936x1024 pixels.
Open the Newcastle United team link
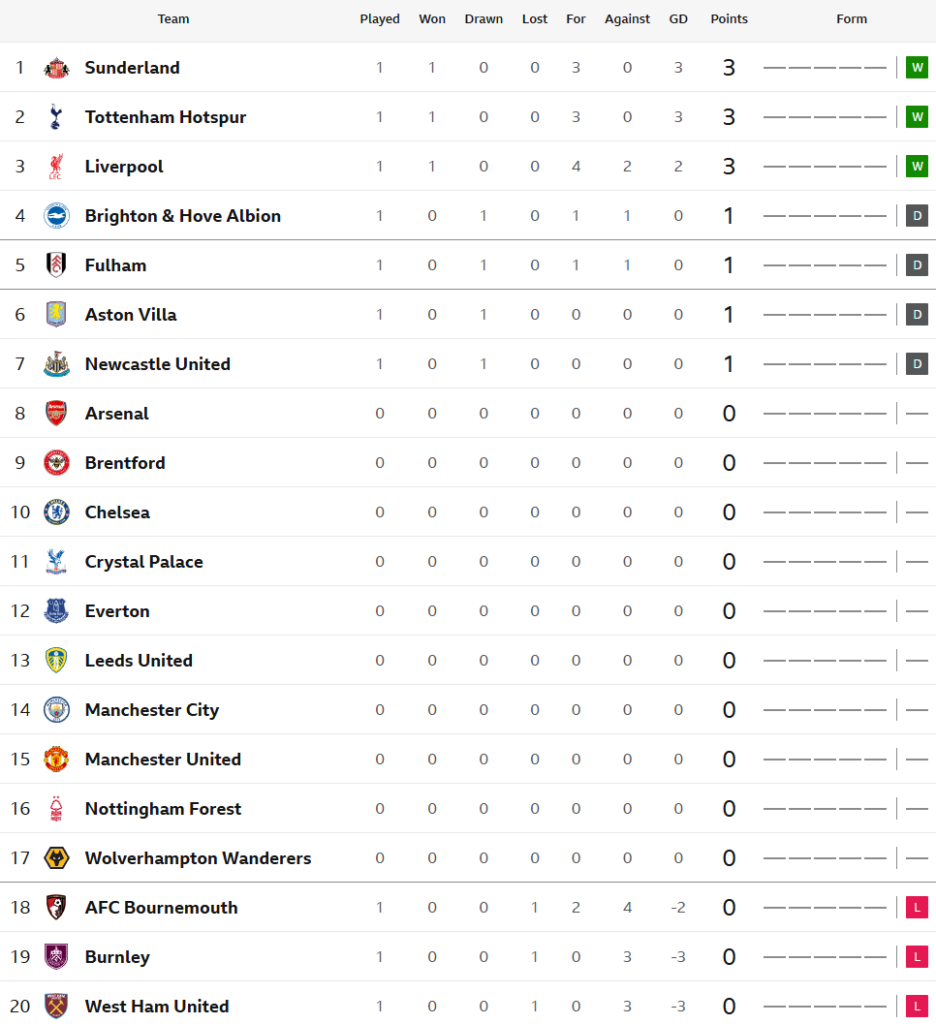tap(157, 364)
